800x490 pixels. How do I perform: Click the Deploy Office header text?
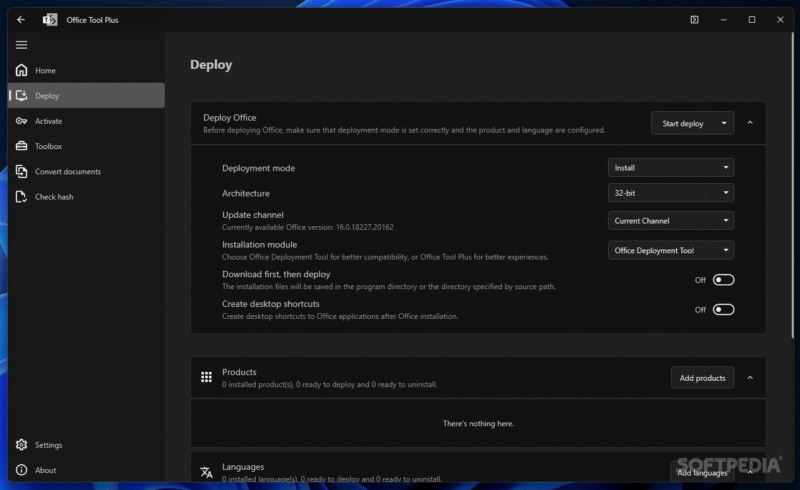click(230, 117)
